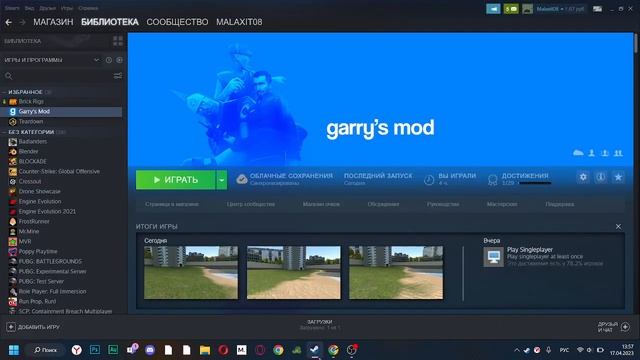The image size is (640, 360).
Task: Open Страница в магазине link
Action: tap(172, 204)
